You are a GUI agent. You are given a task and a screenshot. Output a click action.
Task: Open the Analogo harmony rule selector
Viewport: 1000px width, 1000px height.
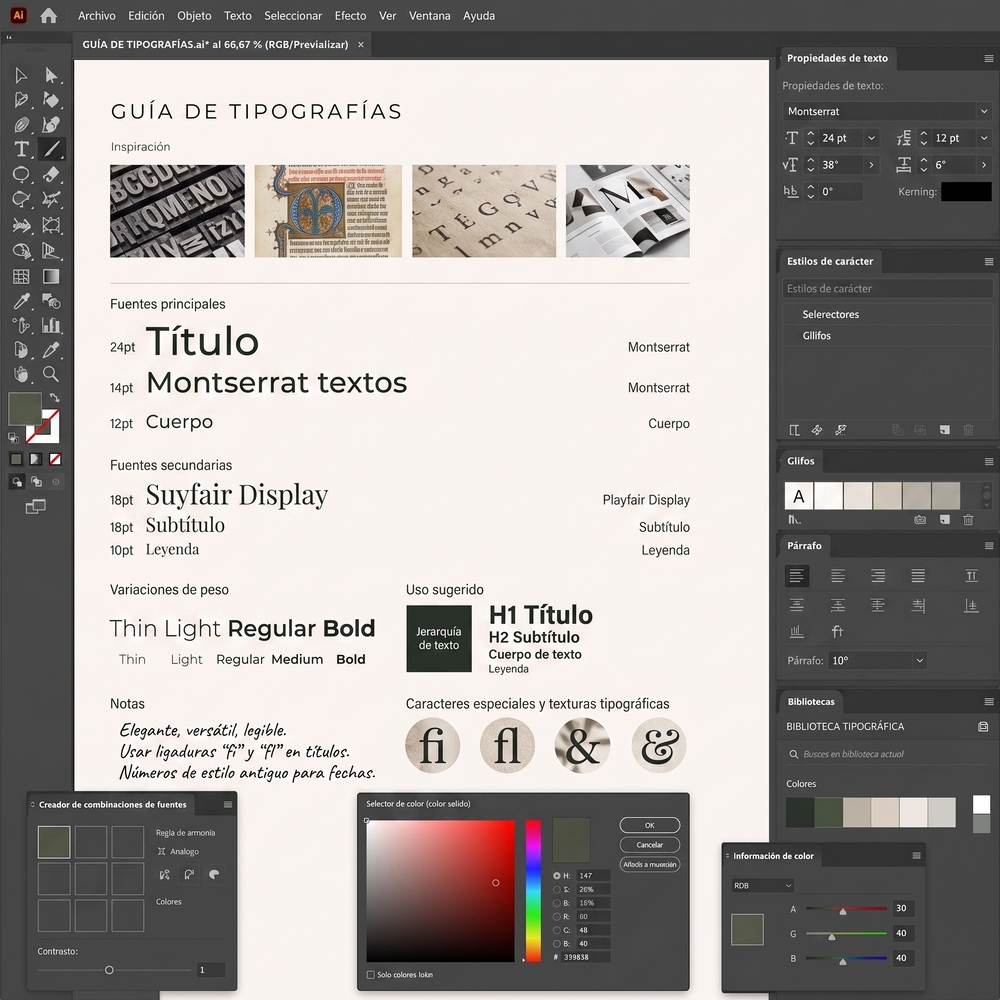179,851
